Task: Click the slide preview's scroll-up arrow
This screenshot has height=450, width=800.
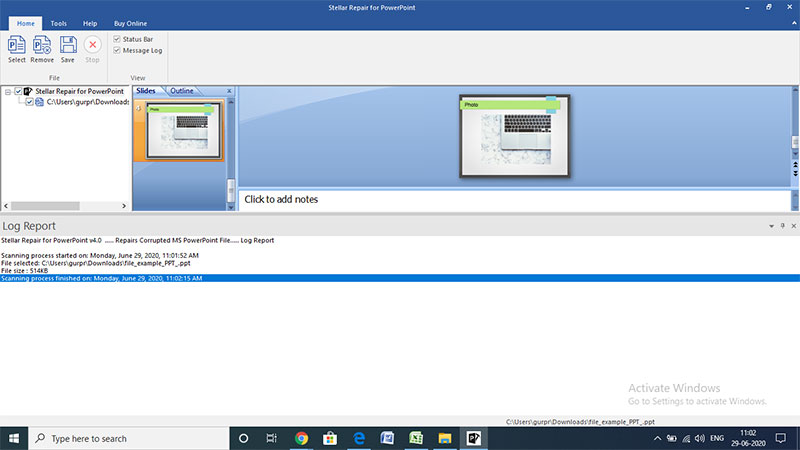Action: click(795, 90)
